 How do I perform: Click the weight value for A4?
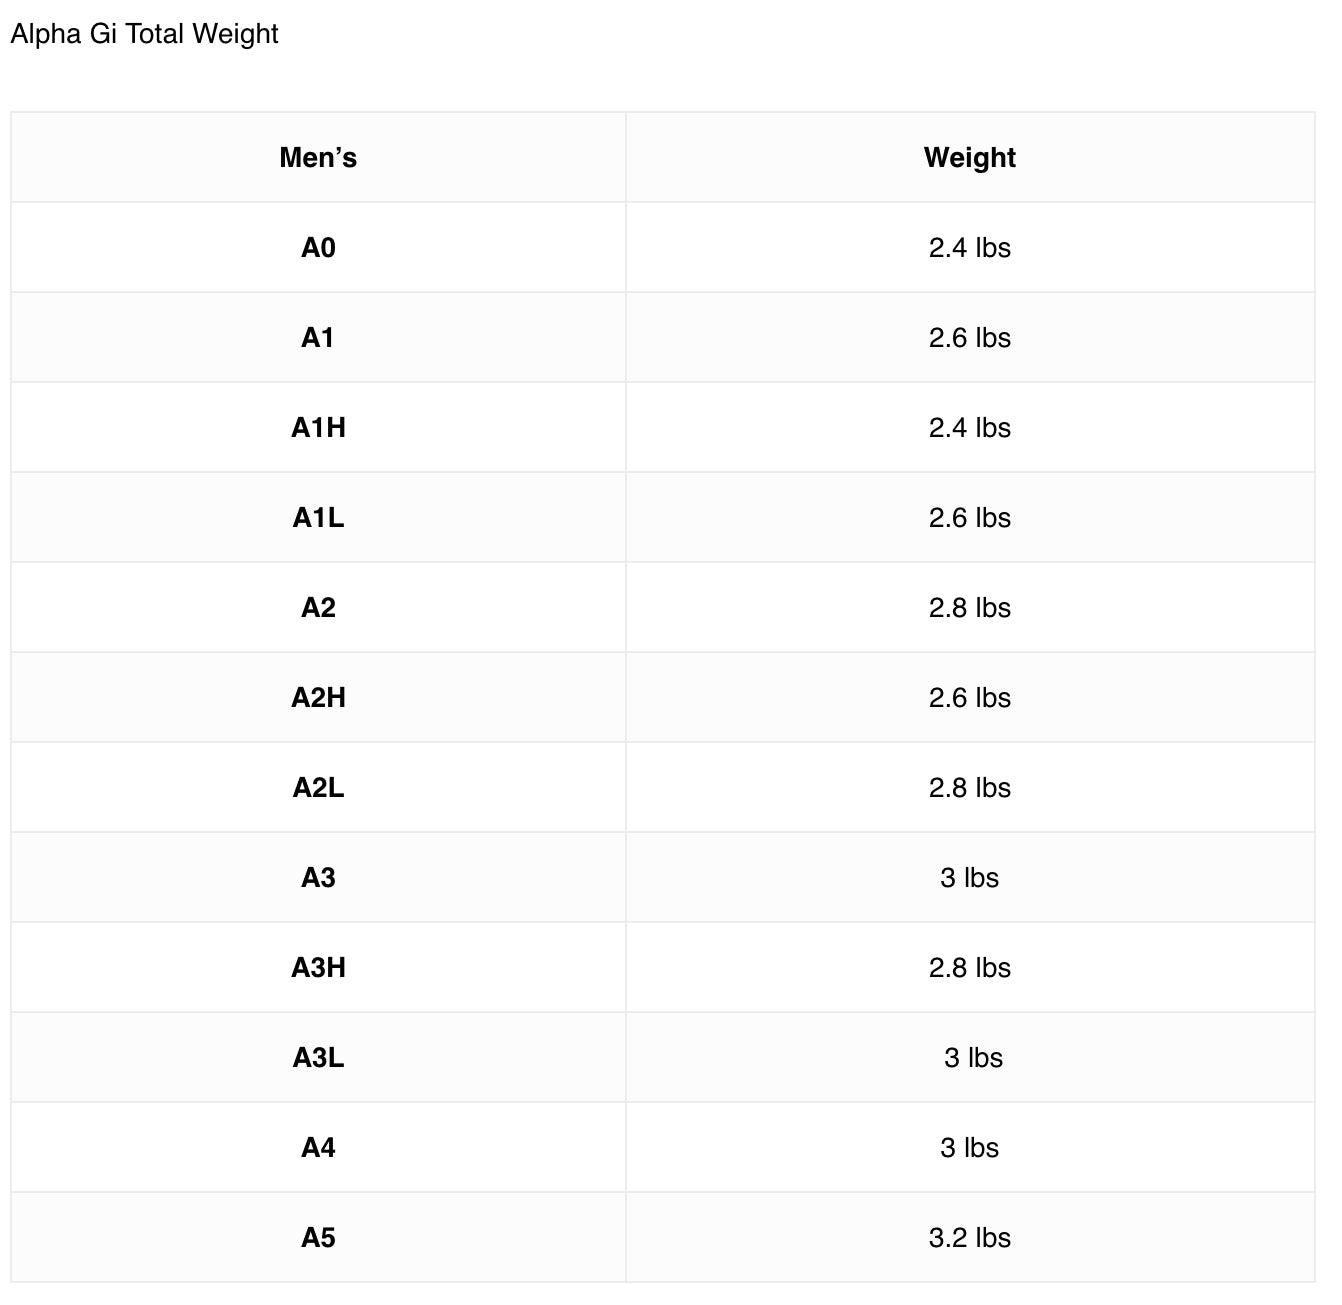coord(970,1147)
